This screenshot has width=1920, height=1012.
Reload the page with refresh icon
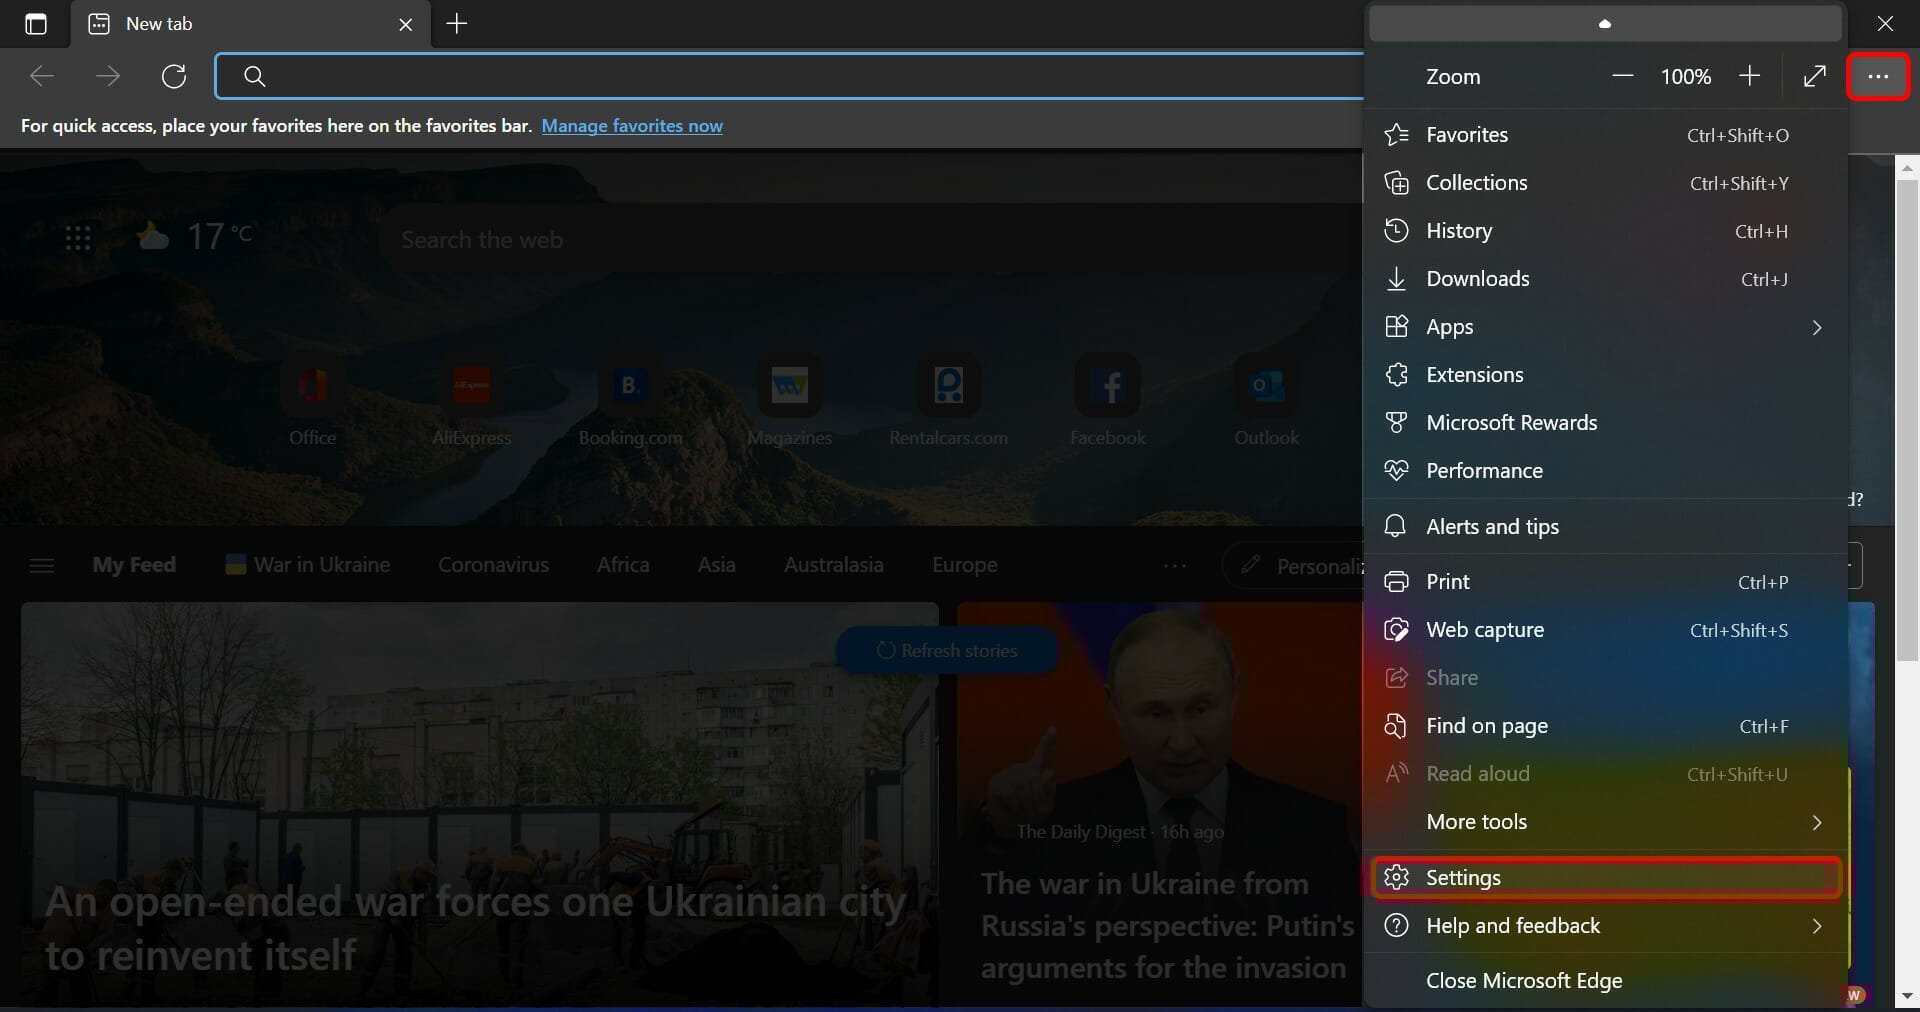(x=174, y=76)
